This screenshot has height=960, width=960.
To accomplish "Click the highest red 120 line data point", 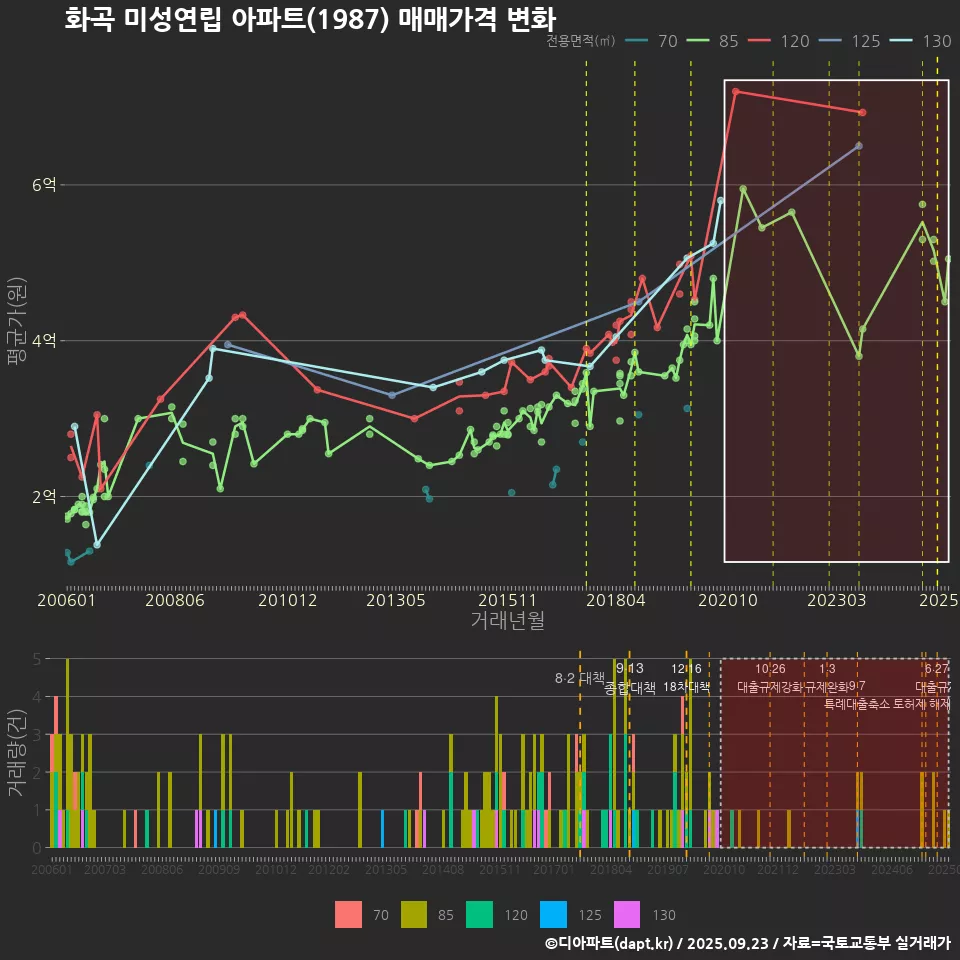I will point(735,91).
